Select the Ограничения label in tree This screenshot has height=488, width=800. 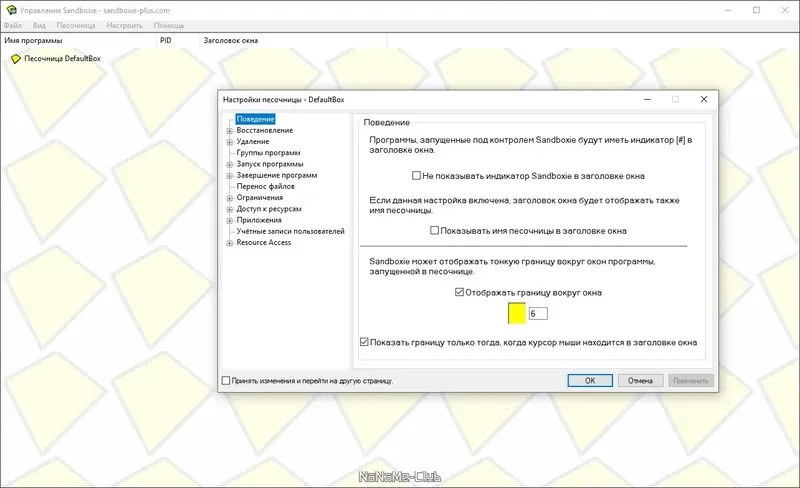point(260,198)
